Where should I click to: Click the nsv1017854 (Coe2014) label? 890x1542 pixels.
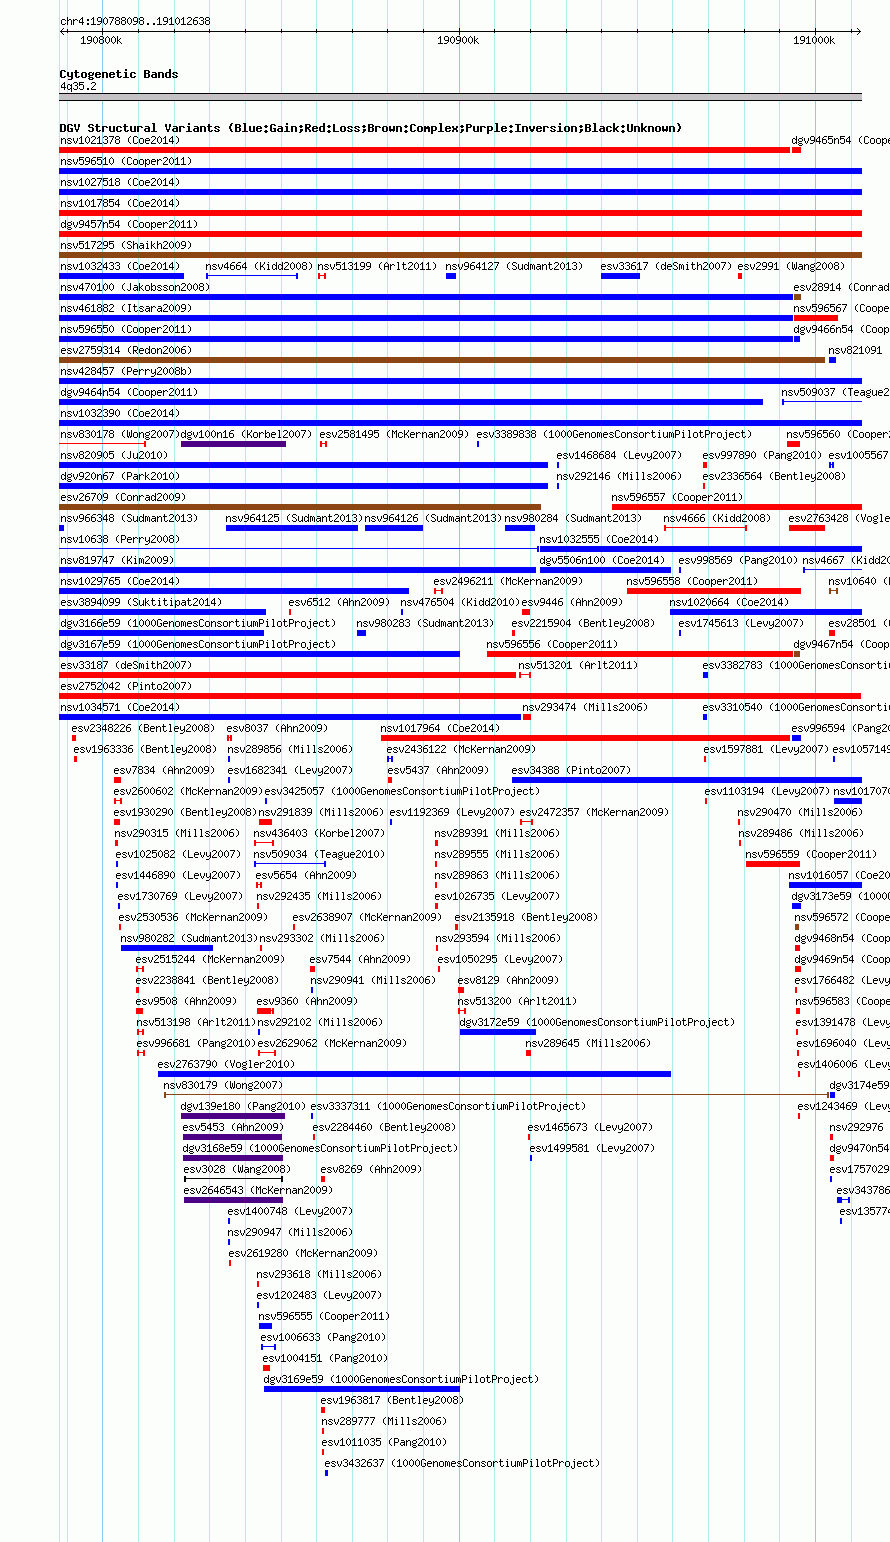point(120,203)
